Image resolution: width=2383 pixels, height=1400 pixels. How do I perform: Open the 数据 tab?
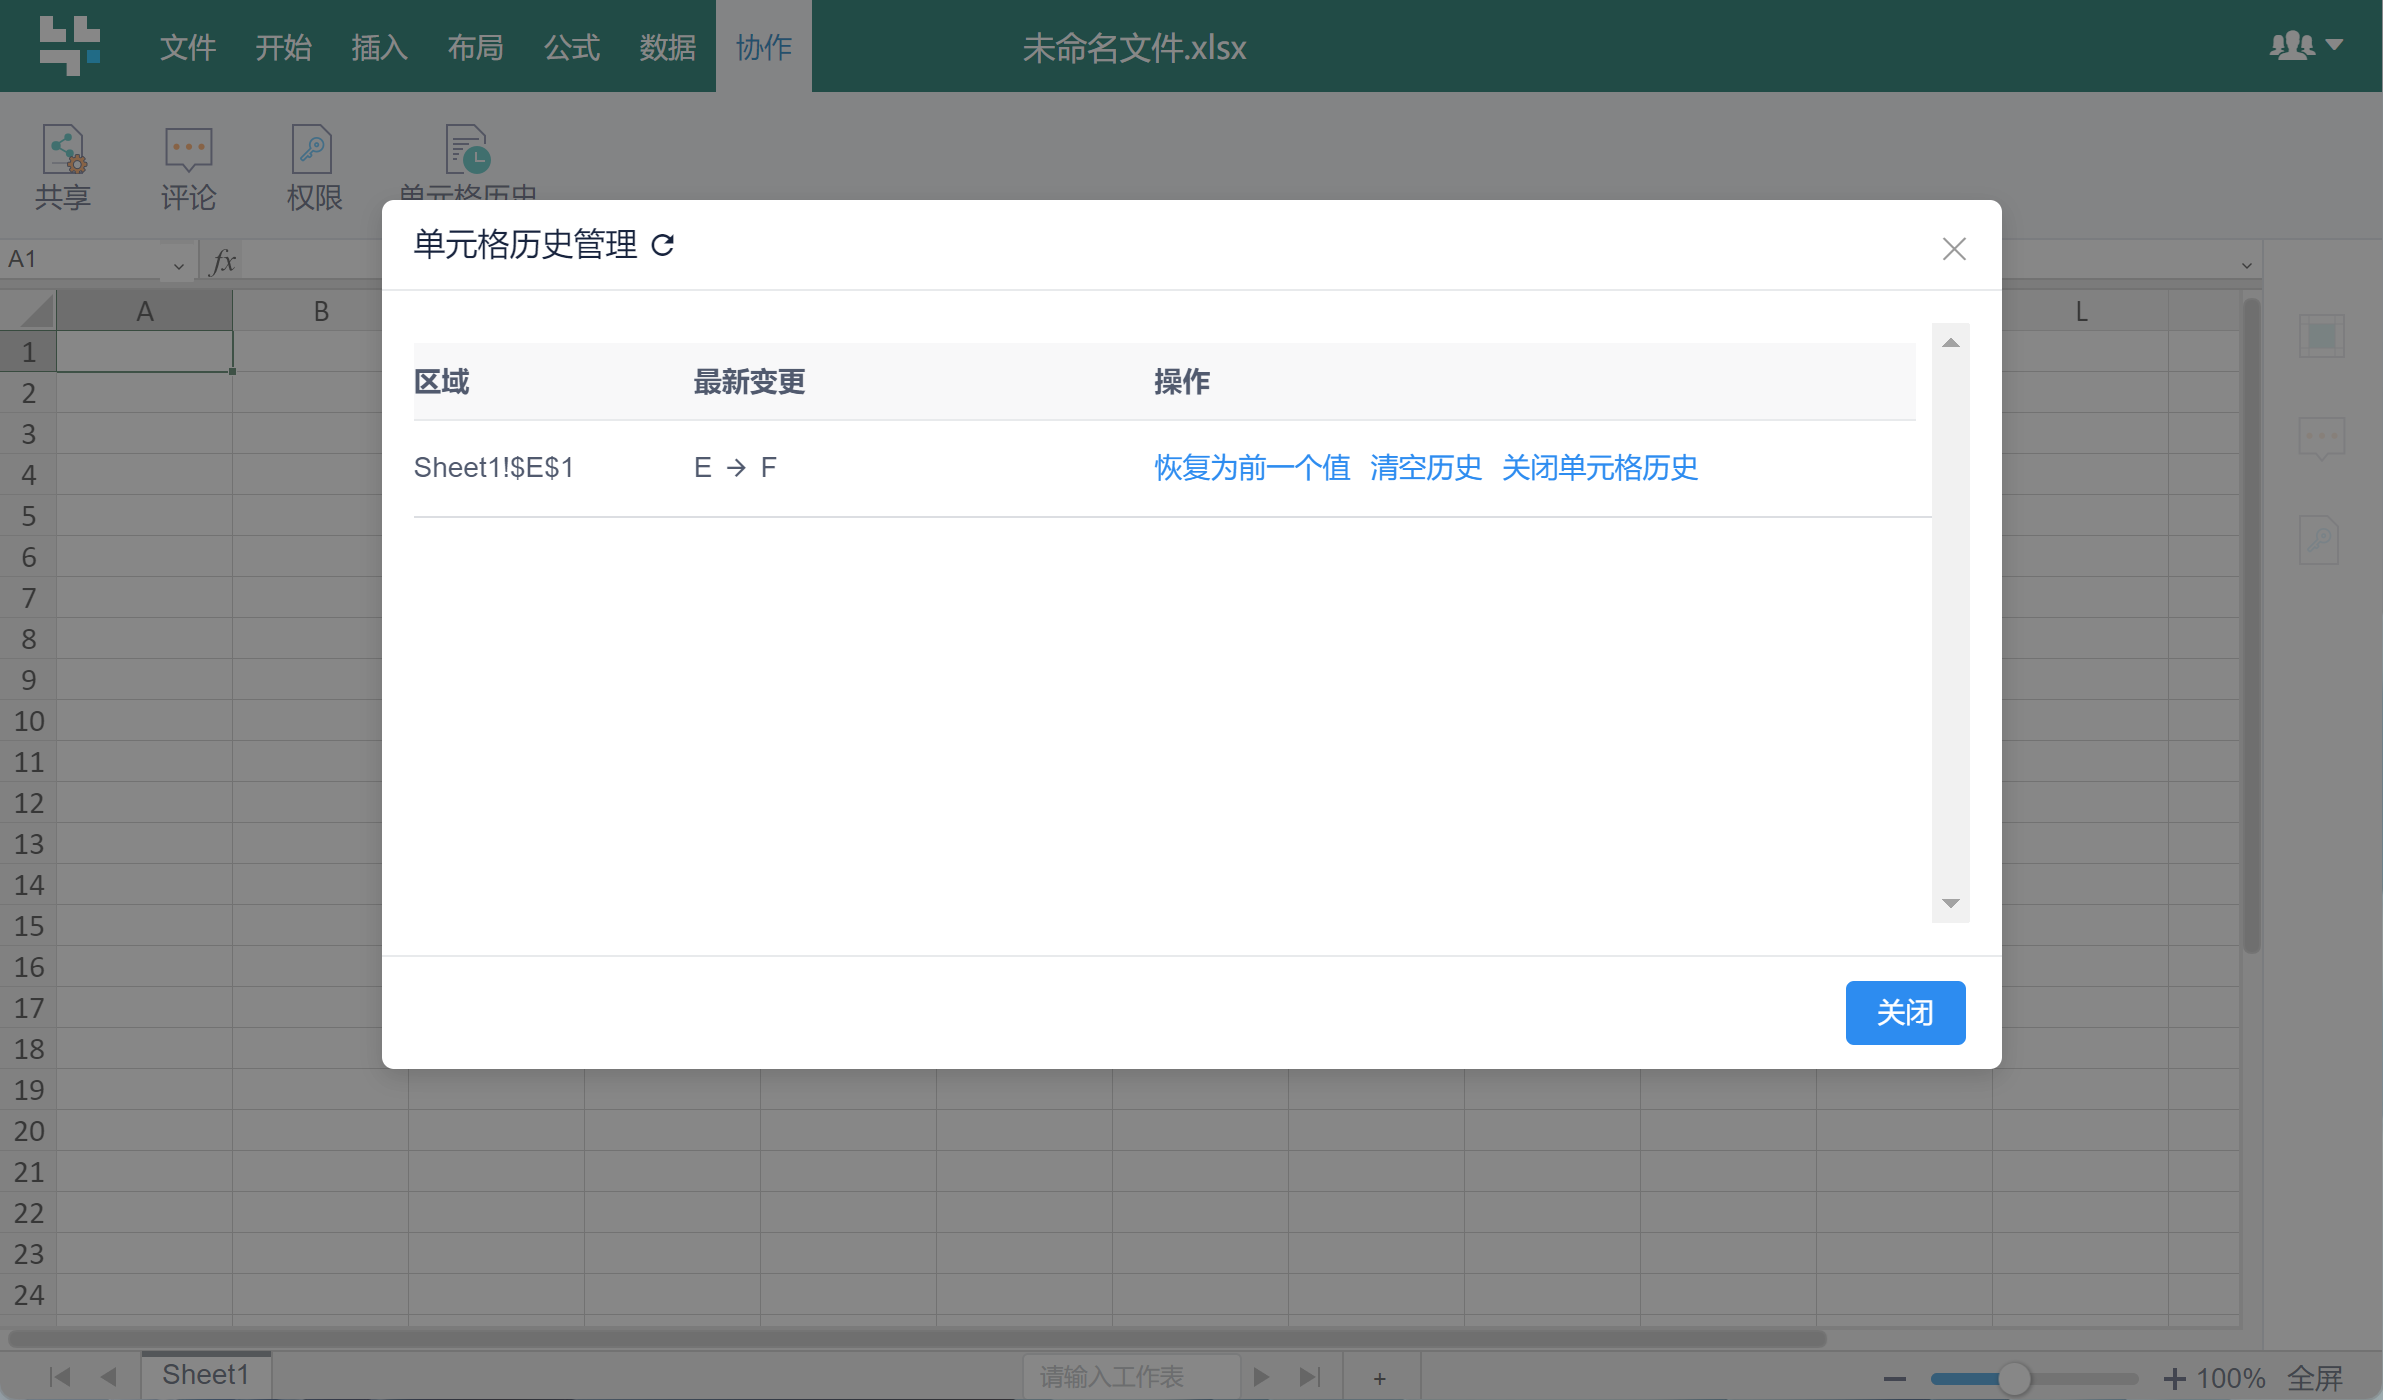tap(668, 47)
